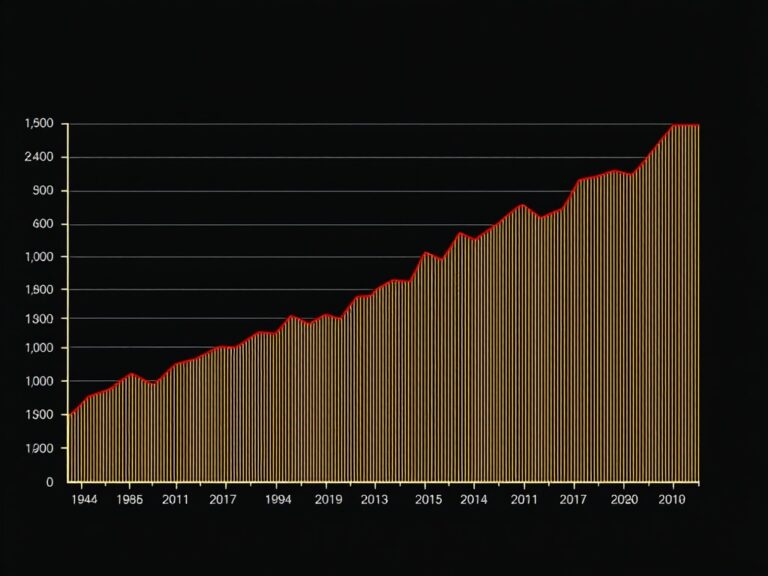Select the 0 label at the axis origin
This screenshot has width=768, height=576.
(50, 482)
